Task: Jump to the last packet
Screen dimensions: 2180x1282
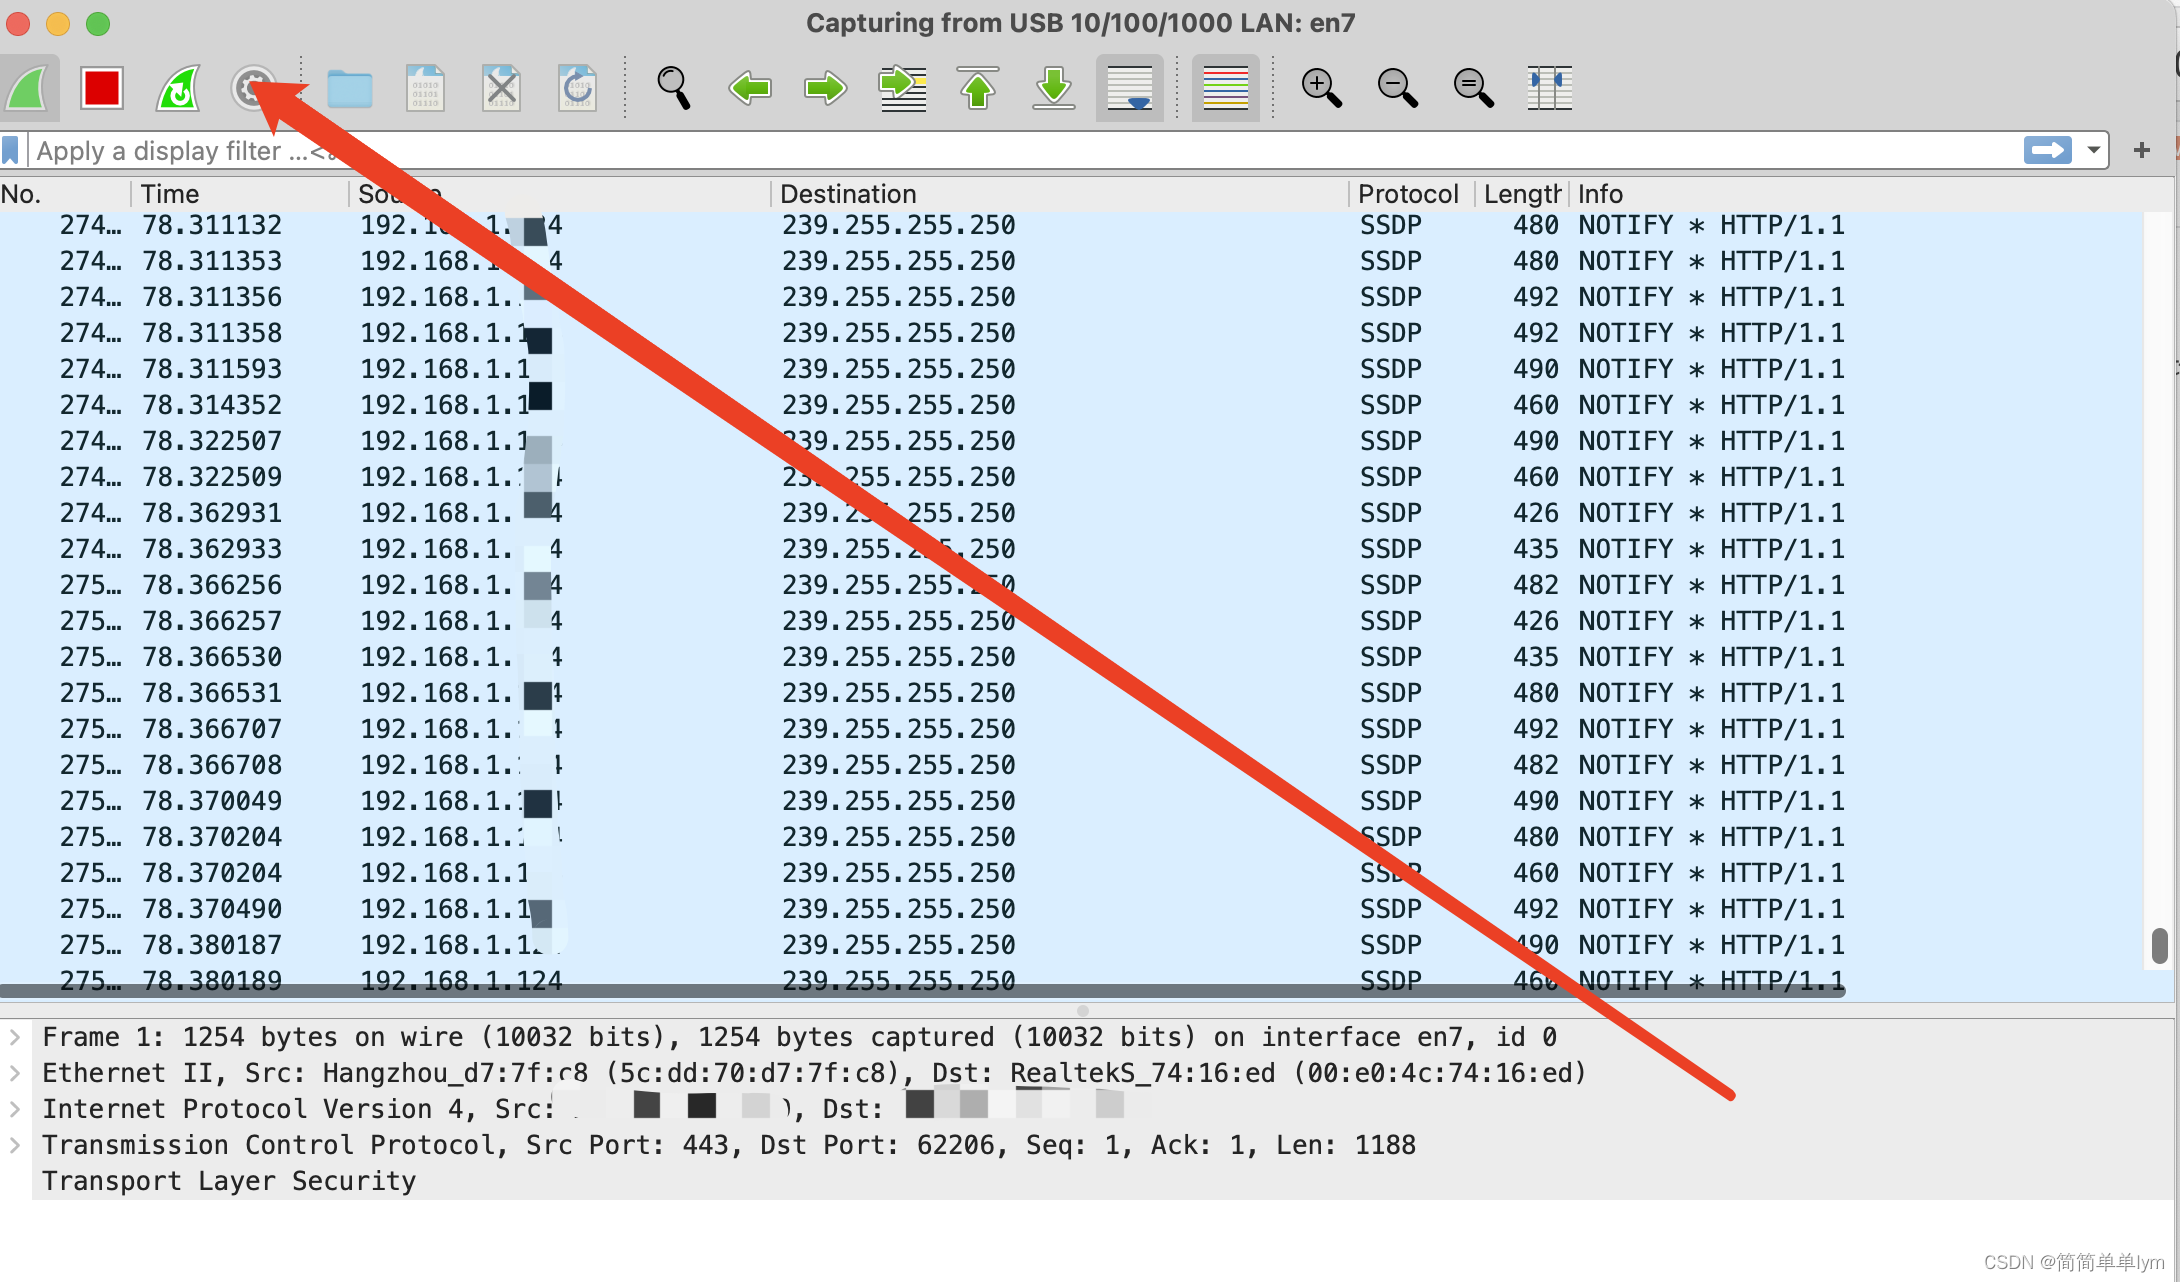Action: click(x=1054, y=88)
